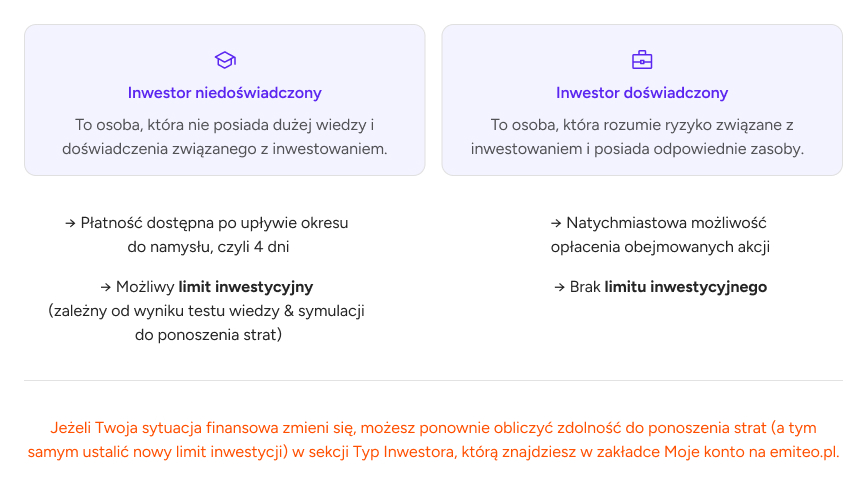
Task: Select the "Inwestor niedoświadczony" heading
Action: [x=225, y=93]
